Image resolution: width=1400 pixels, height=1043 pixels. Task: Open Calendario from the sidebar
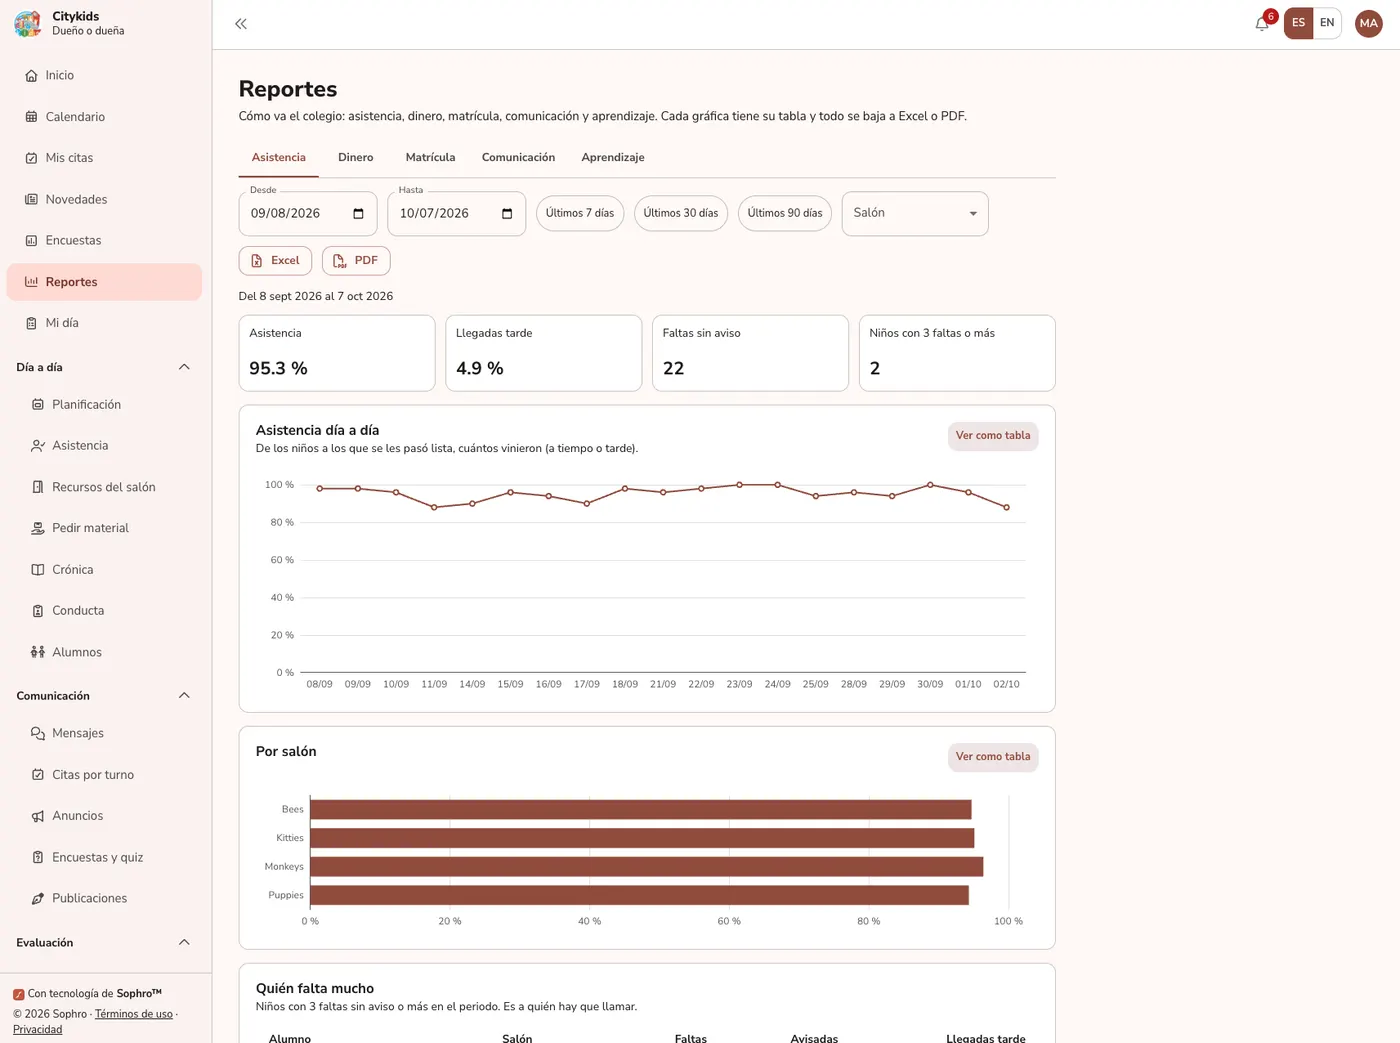point(104,117)
